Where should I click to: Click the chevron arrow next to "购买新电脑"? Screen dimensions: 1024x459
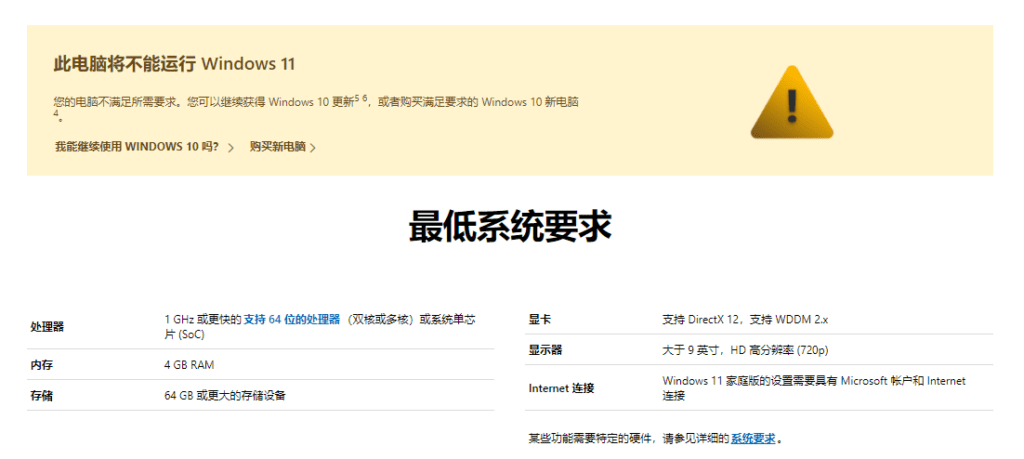click(313, 148)
